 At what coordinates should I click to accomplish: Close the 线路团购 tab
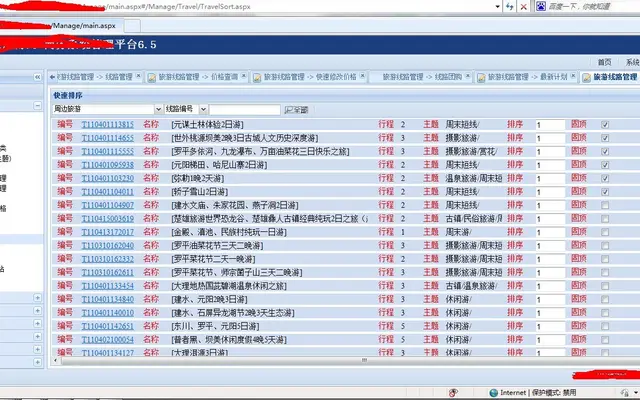point(468,76)
